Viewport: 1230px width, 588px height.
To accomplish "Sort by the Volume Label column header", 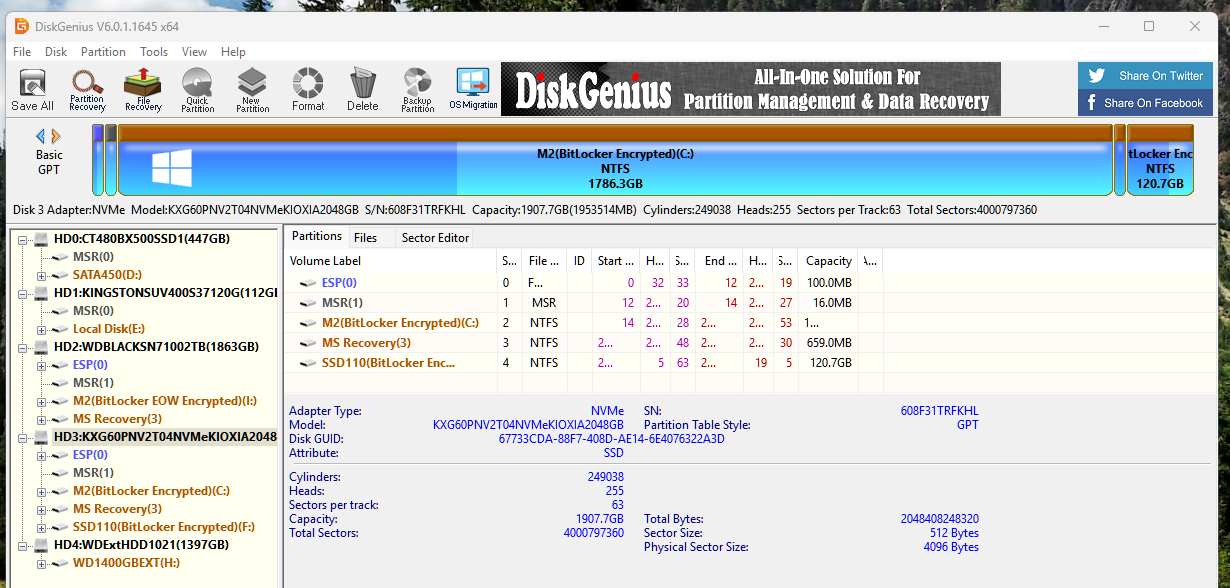I will pos(391,261).
